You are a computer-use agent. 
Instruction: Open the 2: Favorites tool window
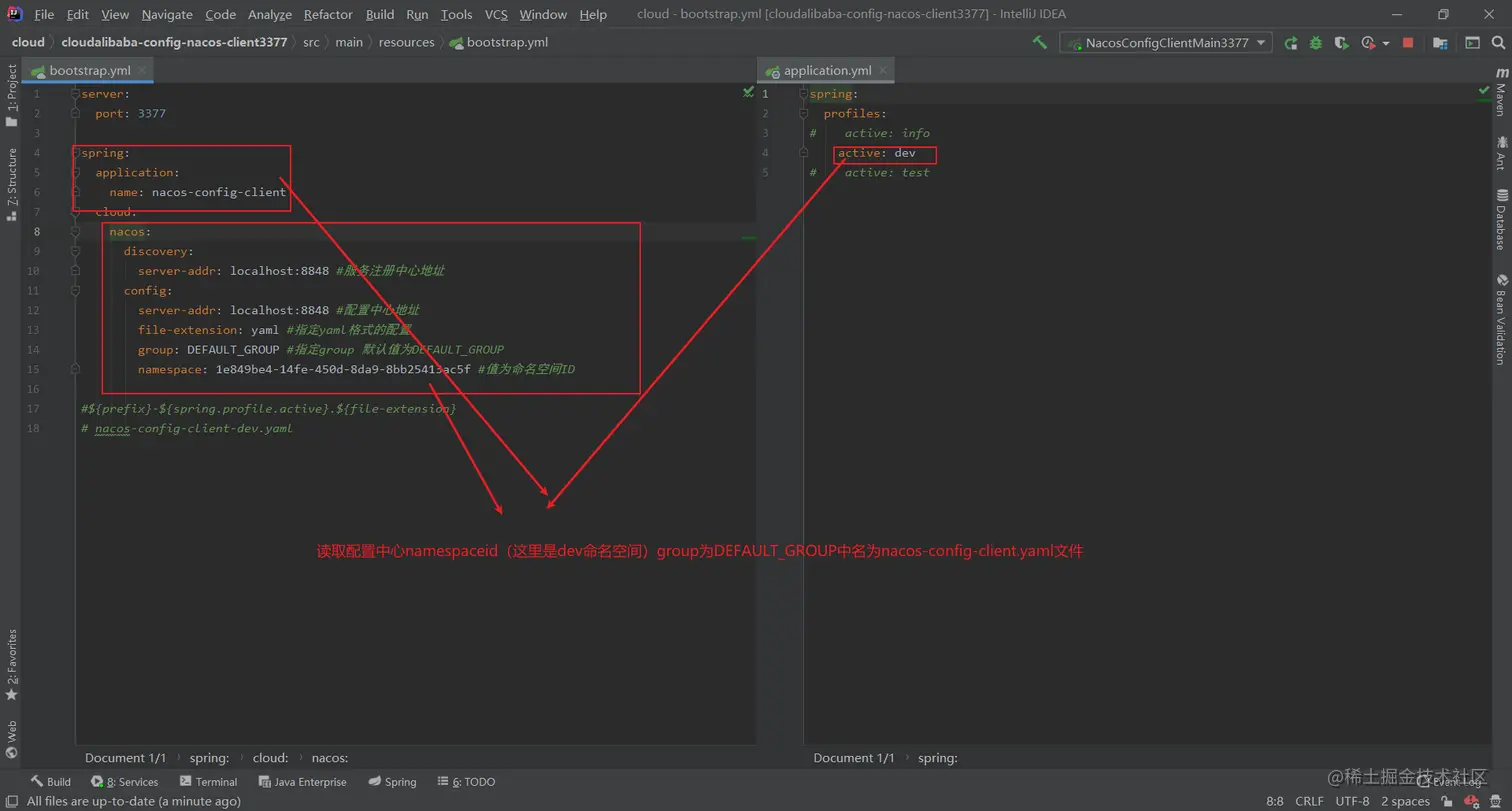click(x=12, y=664)
